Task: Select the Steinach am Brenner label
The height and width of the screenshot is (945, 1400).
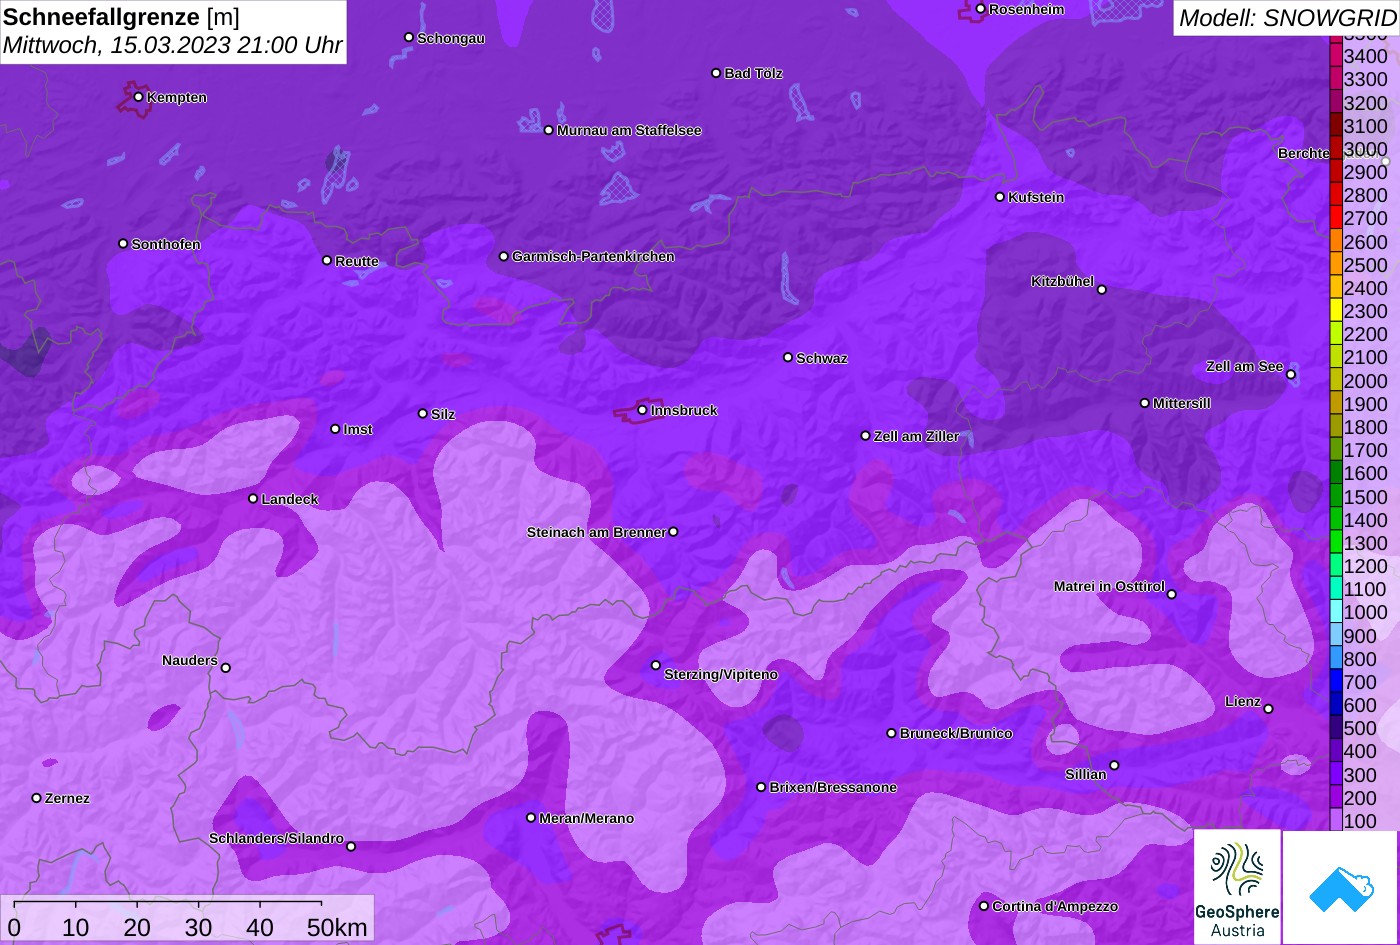Action: tap(596, 532)
